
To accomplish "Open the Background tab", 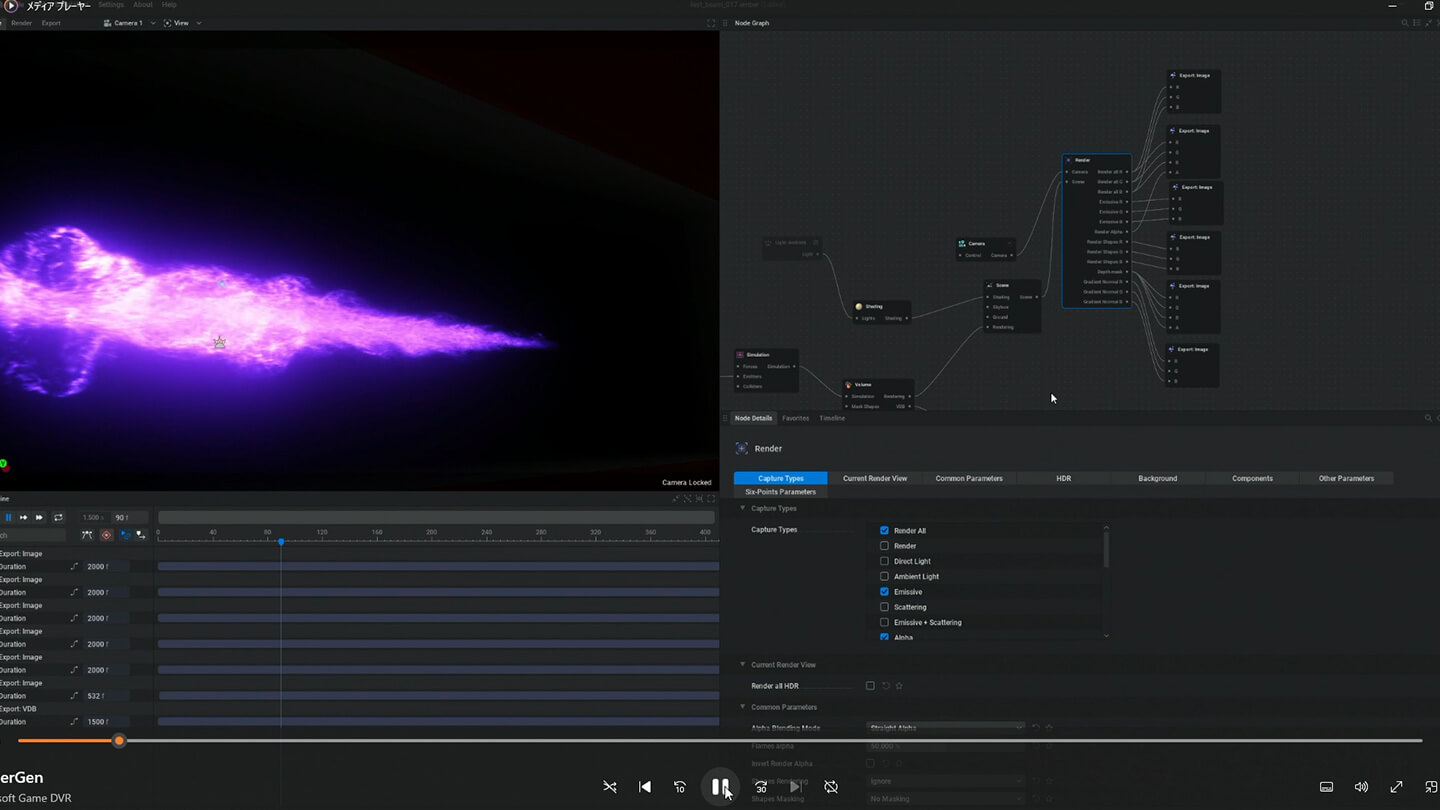I will click(x=1157, y=478).
